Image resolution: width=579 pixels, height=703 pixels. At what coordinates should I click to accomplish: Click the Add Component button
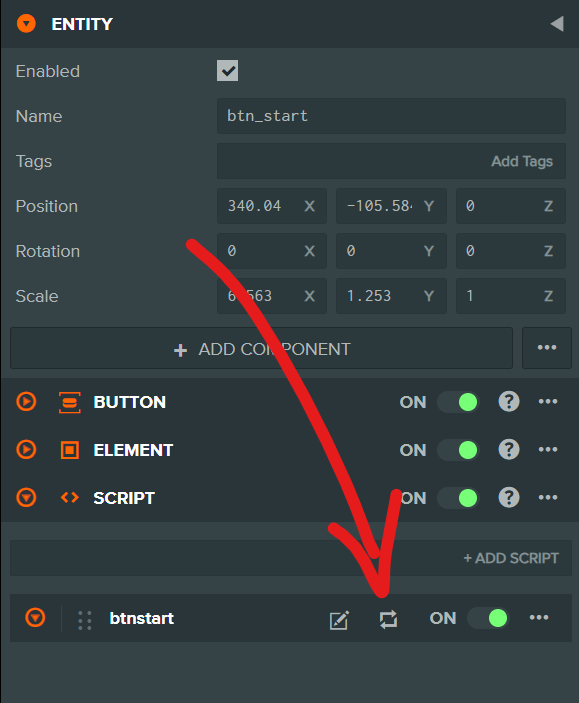(261, 348)
